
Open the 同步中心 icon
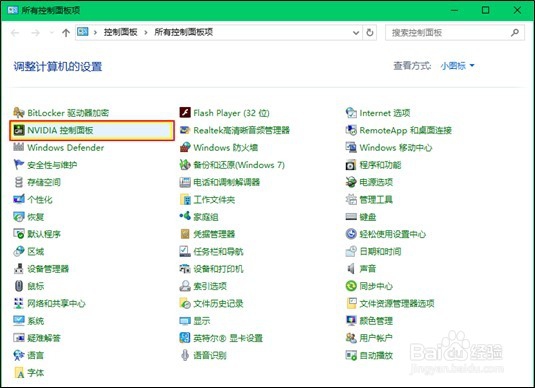tap(351, 286)
